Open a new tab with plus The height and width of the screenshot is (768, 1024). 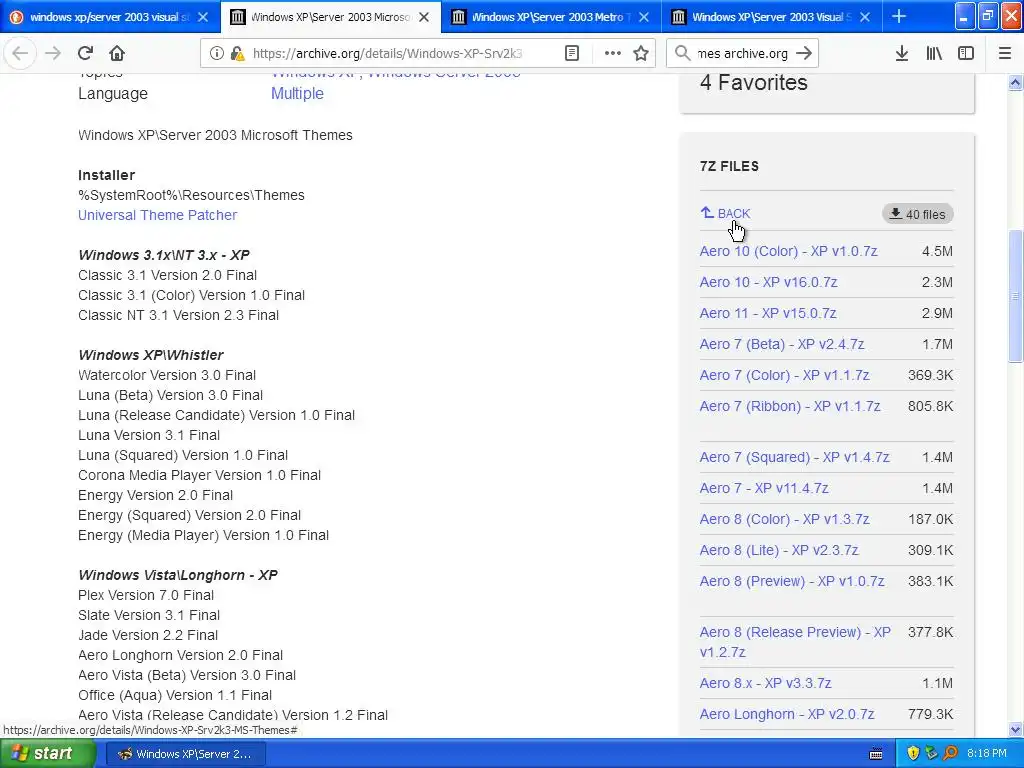pyautogui.click(x=899, y=16)
